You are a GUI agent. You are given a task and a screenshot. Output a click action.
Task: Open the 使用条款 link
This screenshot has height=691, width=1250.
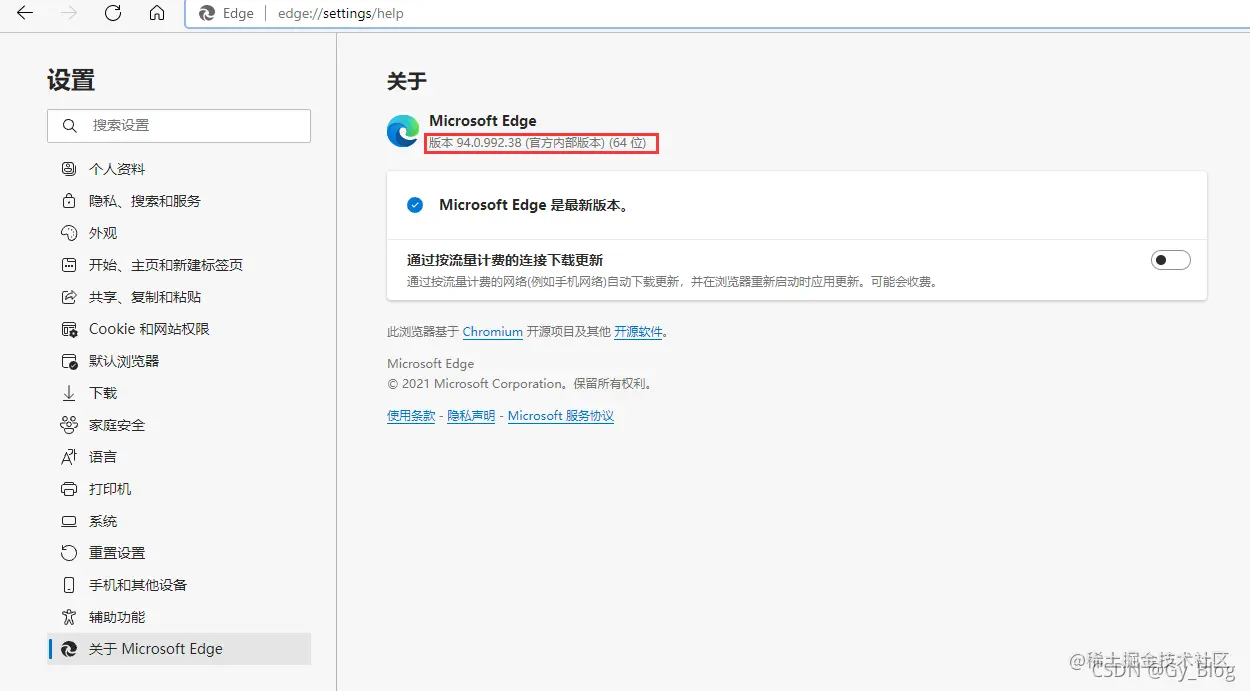[411, 416]
